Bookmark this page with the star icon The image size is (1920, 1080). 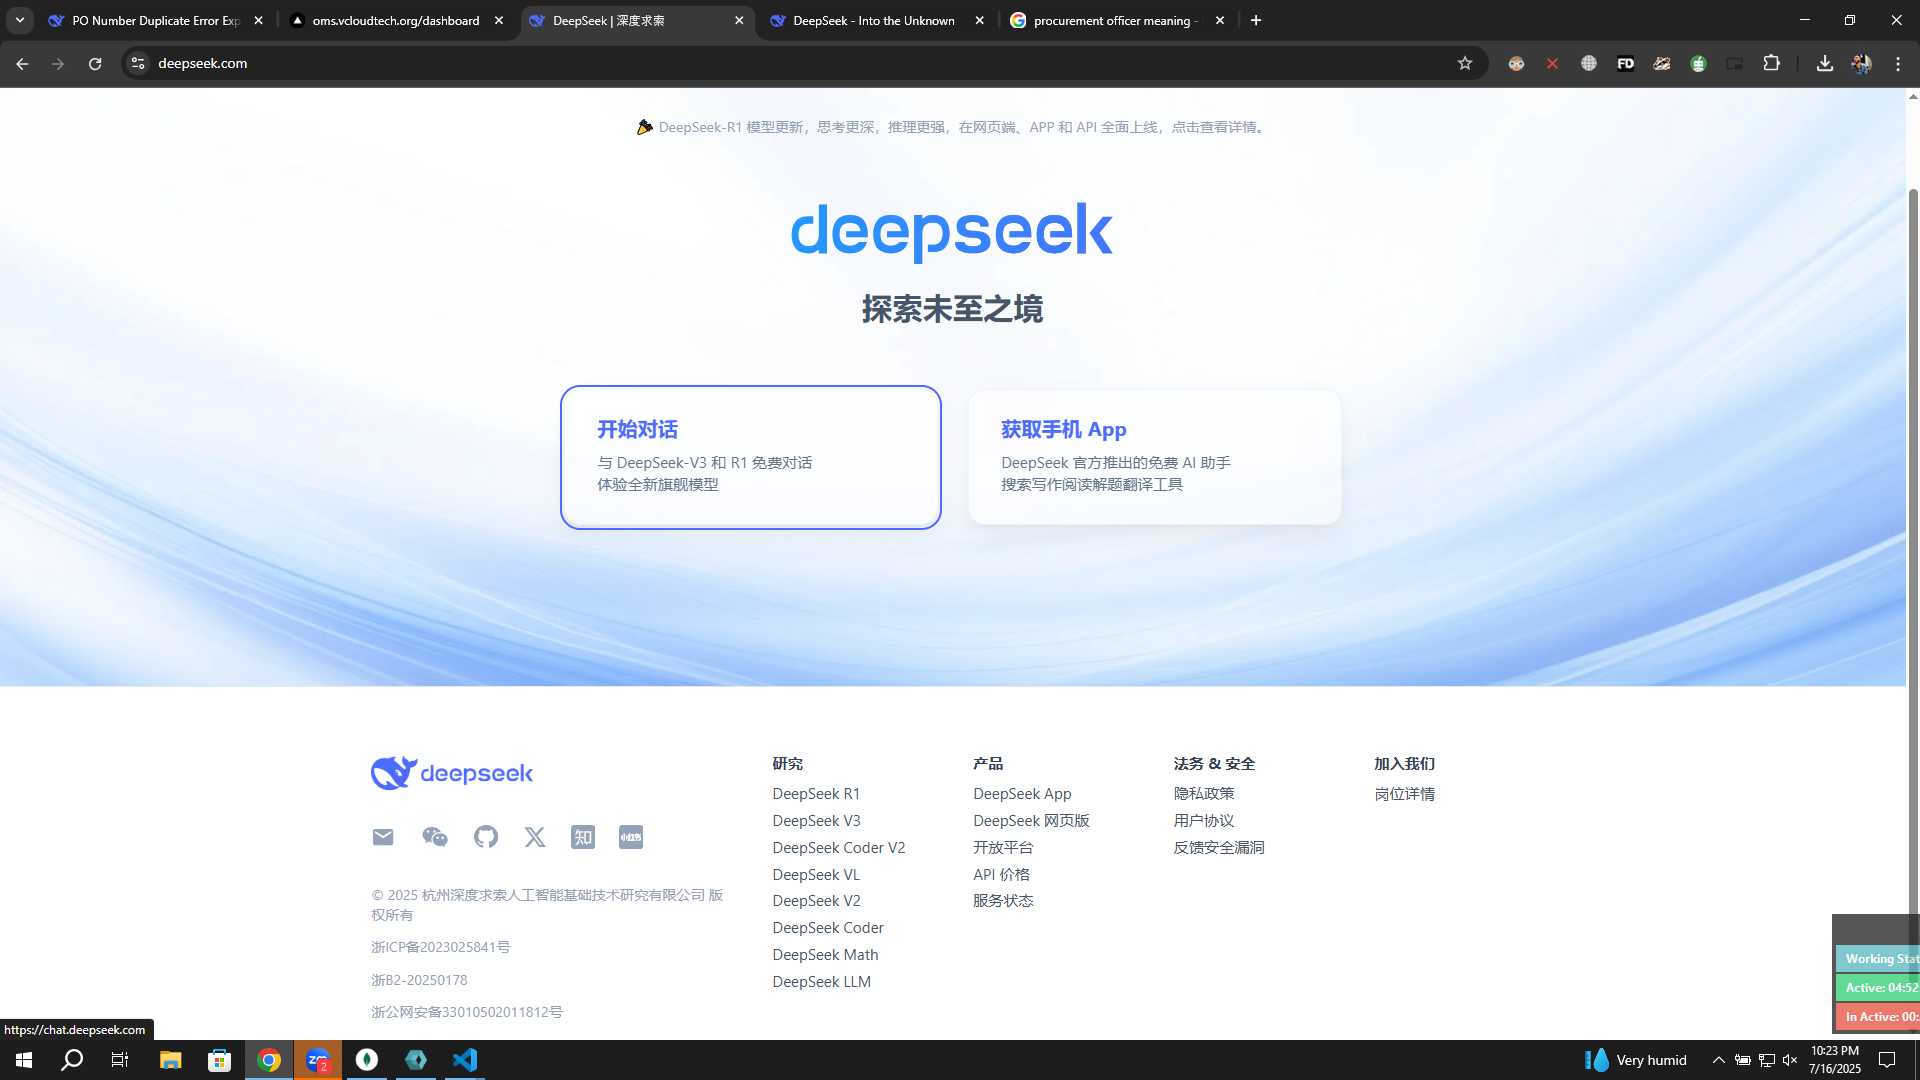coord(1465,63)
